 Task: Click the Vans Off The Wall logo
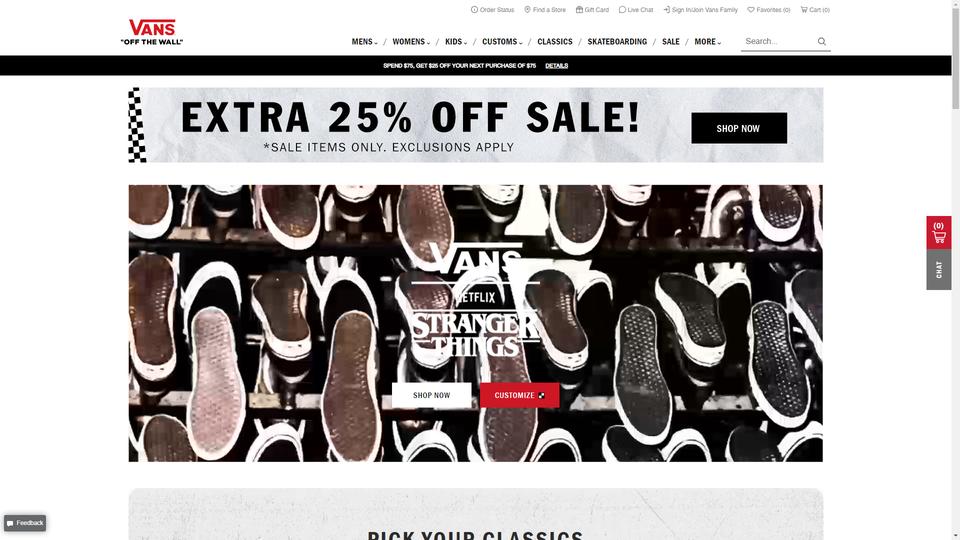[152, 32]
